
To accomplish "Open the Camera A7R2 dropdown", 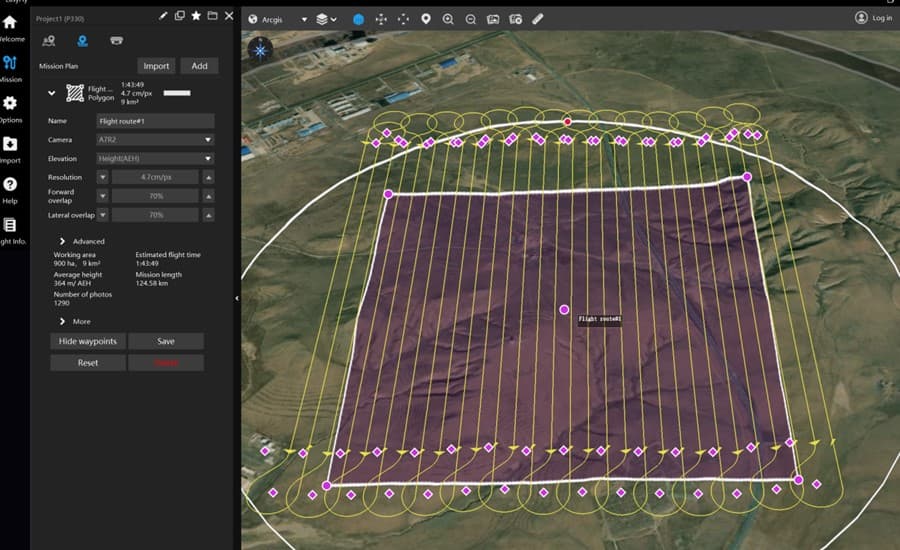I will (x=155, y=140).
